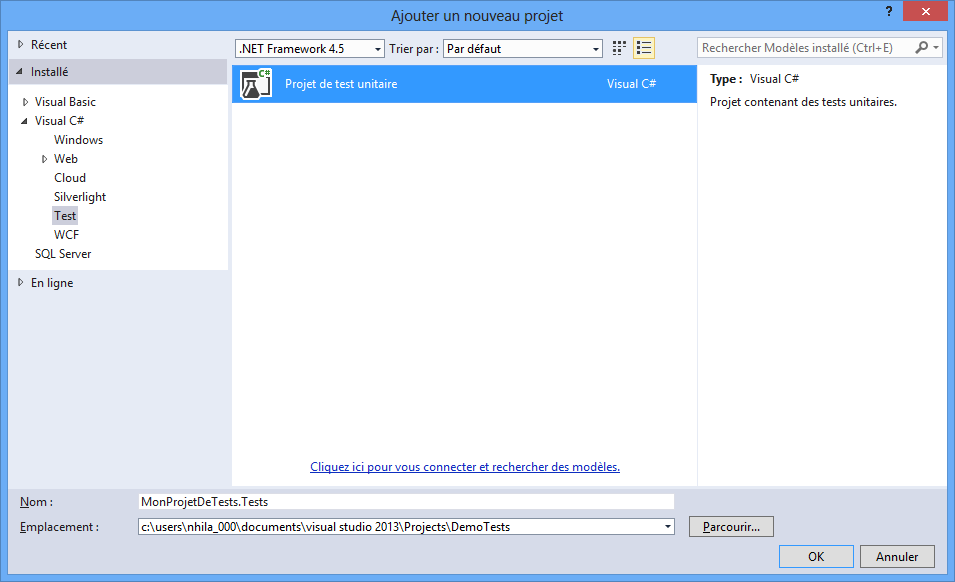
Task: Select the Silverlight category
Action: (x=80, y=197)
